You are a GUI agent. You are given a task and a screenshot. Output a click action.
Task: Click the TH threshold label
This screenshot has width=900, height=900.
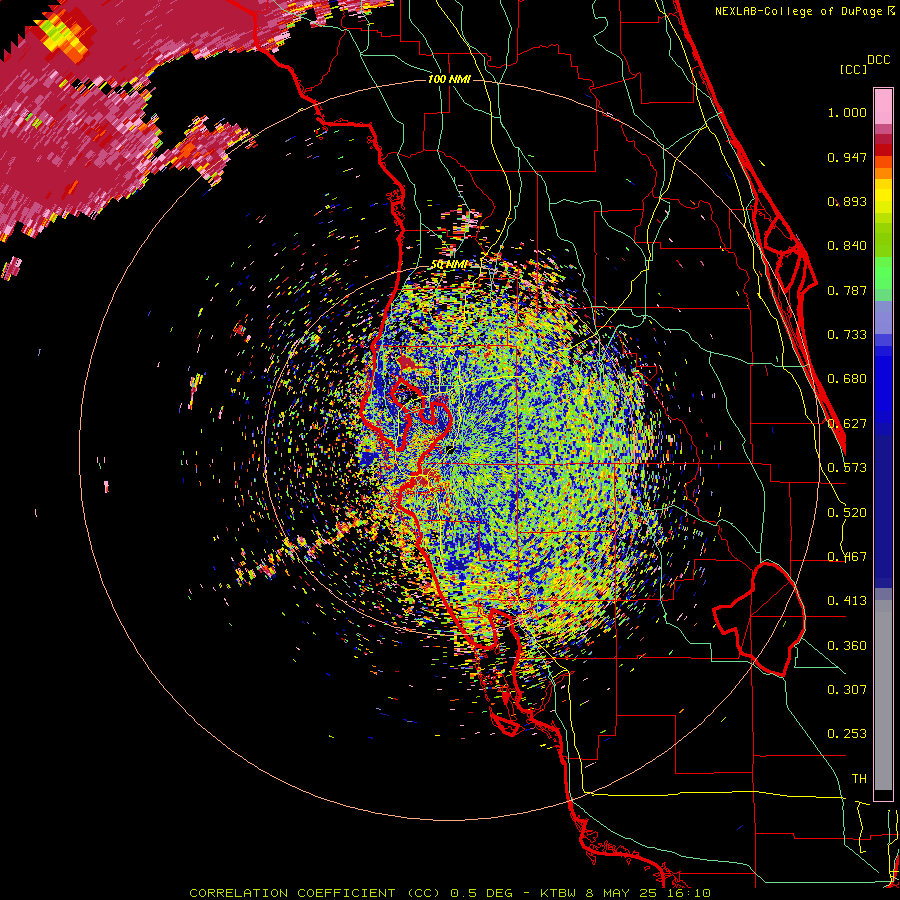pyautogui.click(x=859, y=779)
